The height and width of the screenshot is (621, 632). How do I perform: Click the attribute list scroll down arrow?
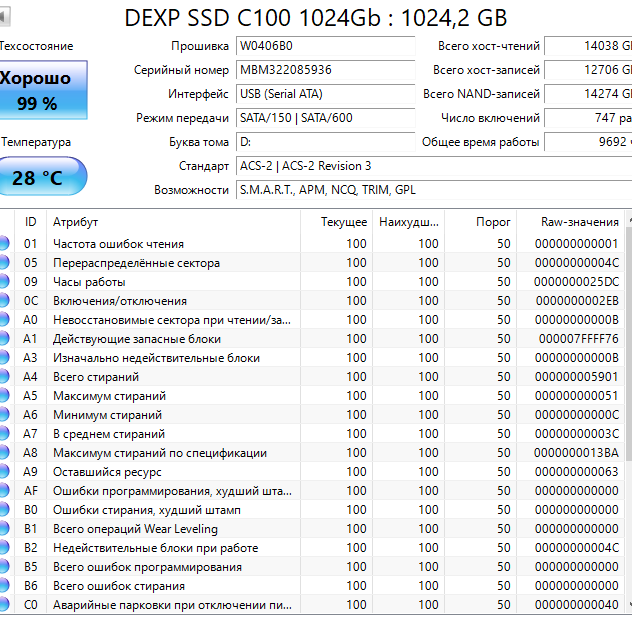pyautogui.click(x=629, y=604)
